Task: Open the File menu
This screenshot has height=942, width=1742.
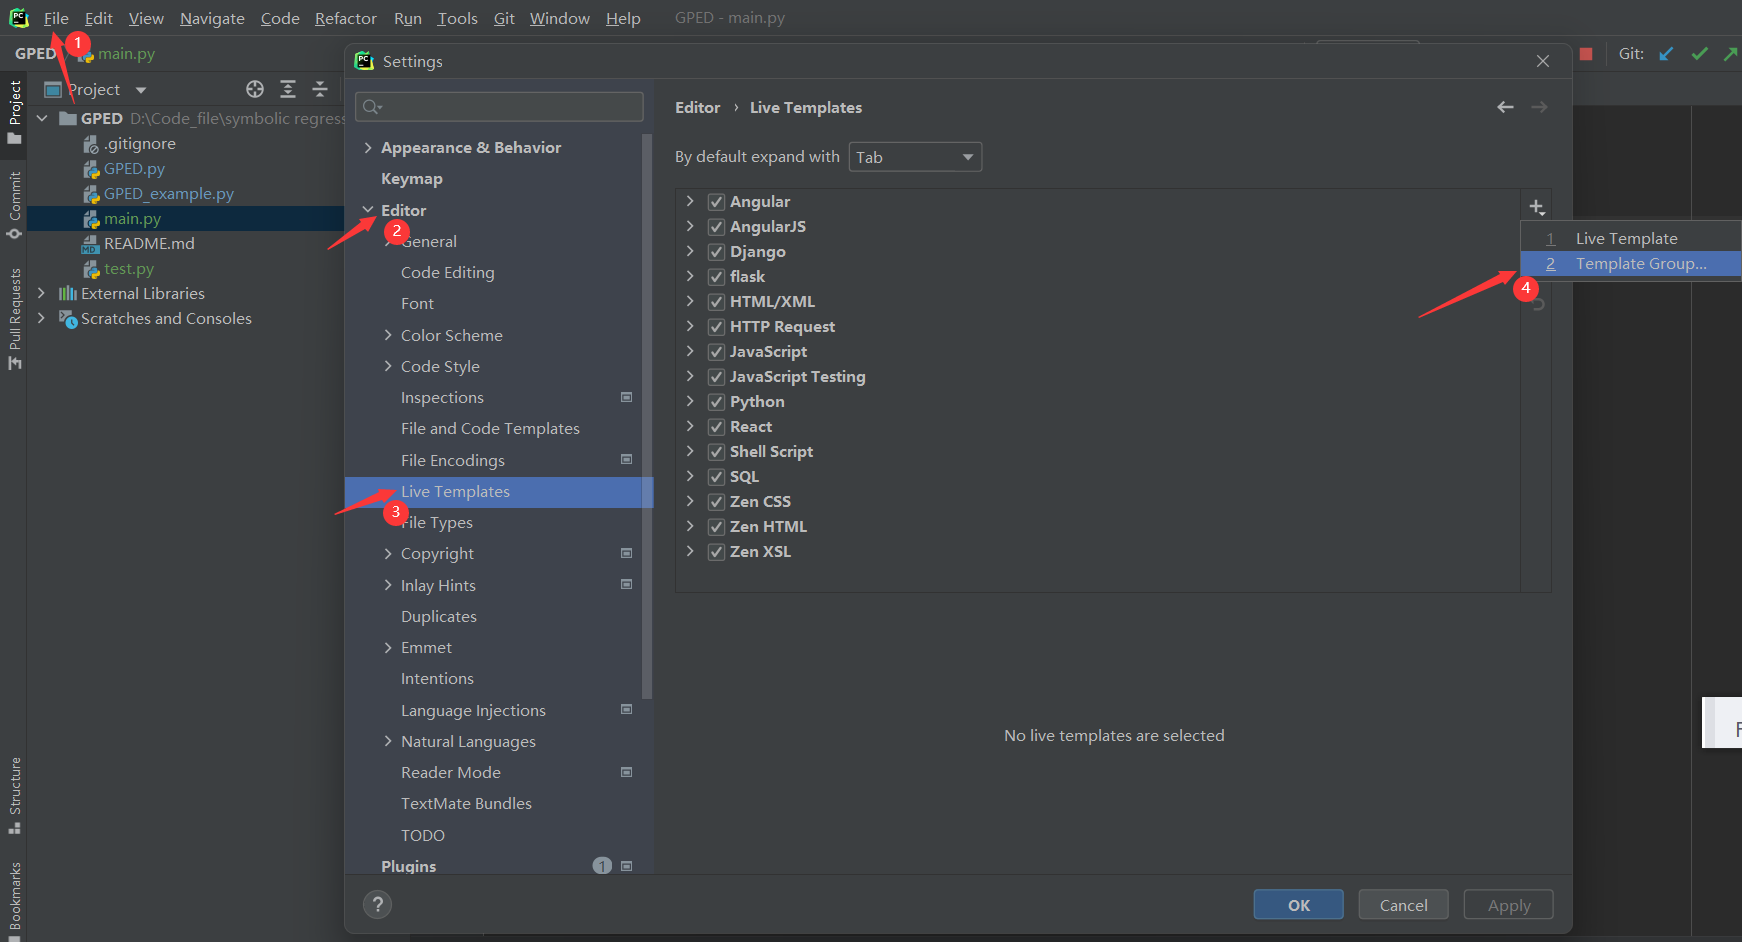Action: pyautogui.click(x=56, y=18)
